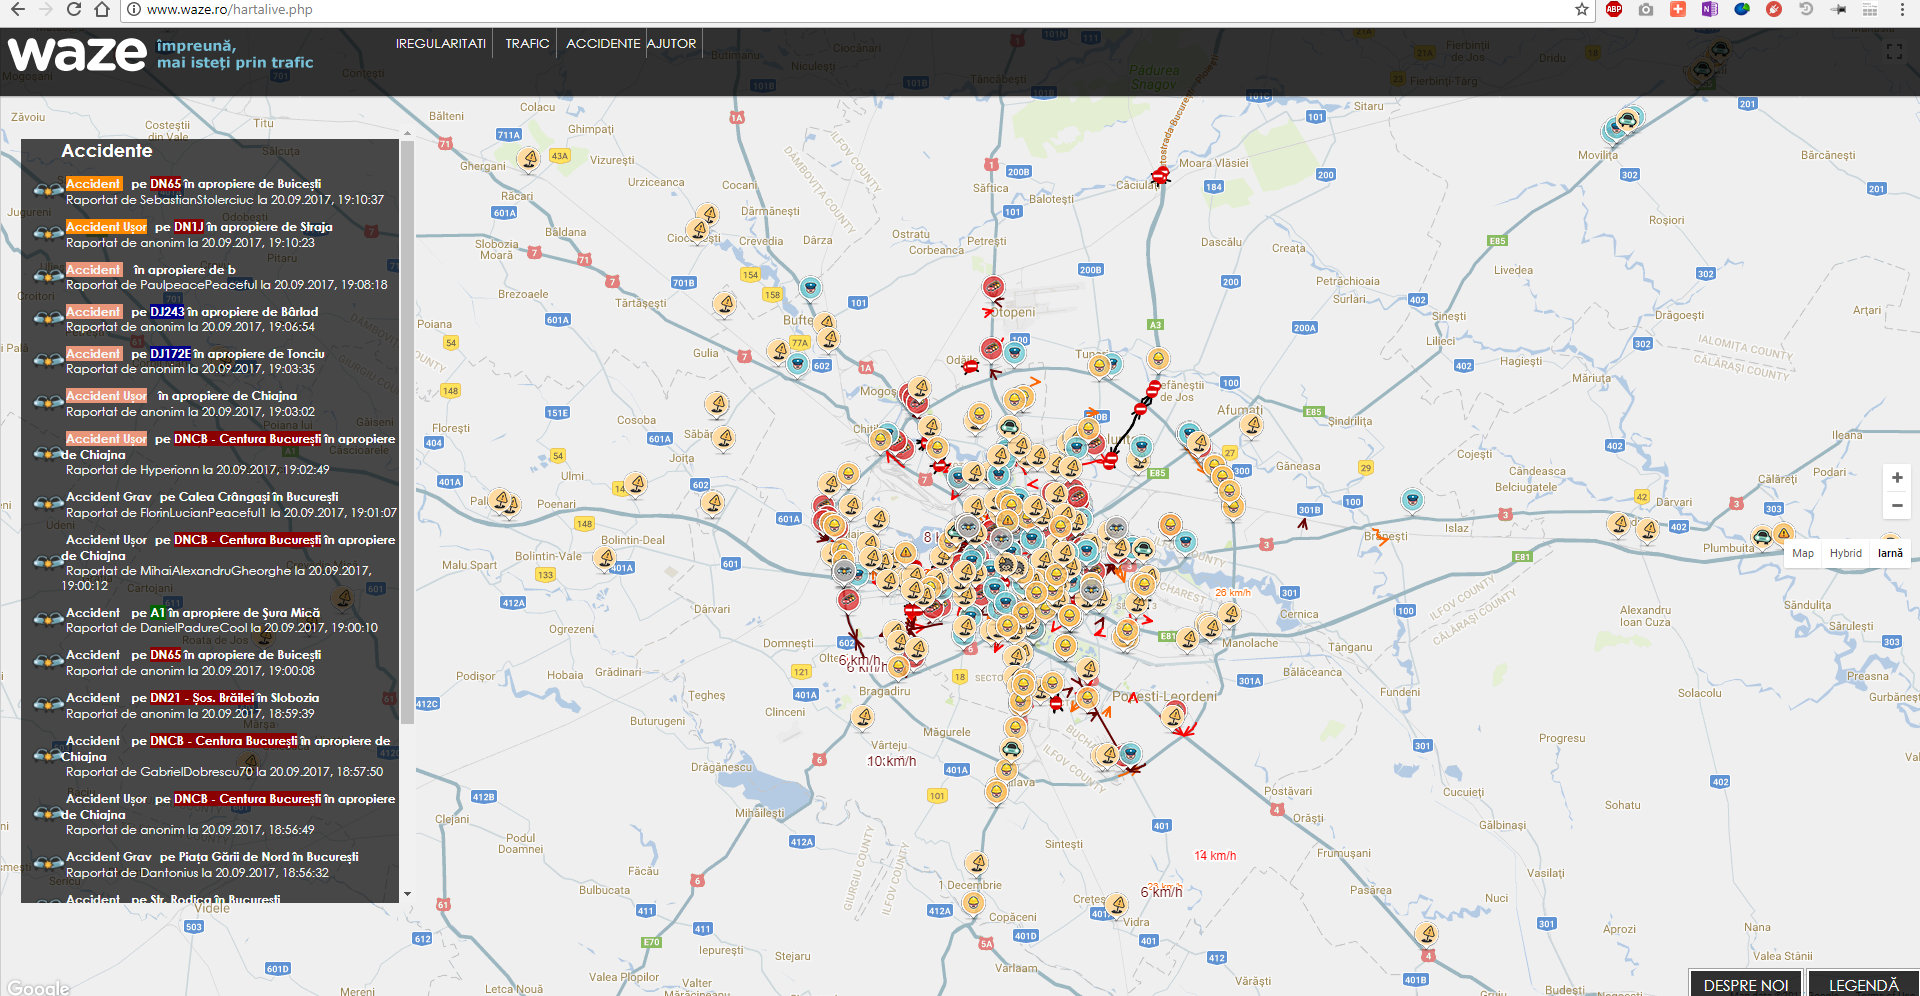Go back to previous page
Image resolution: width=1920 pixels, height=996 pixels.
tap(17, 9)
